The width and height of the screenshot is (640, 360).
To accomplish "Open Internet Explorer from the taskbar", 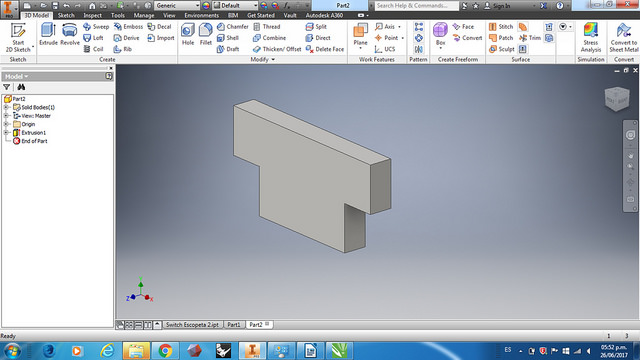I will 107,351.
